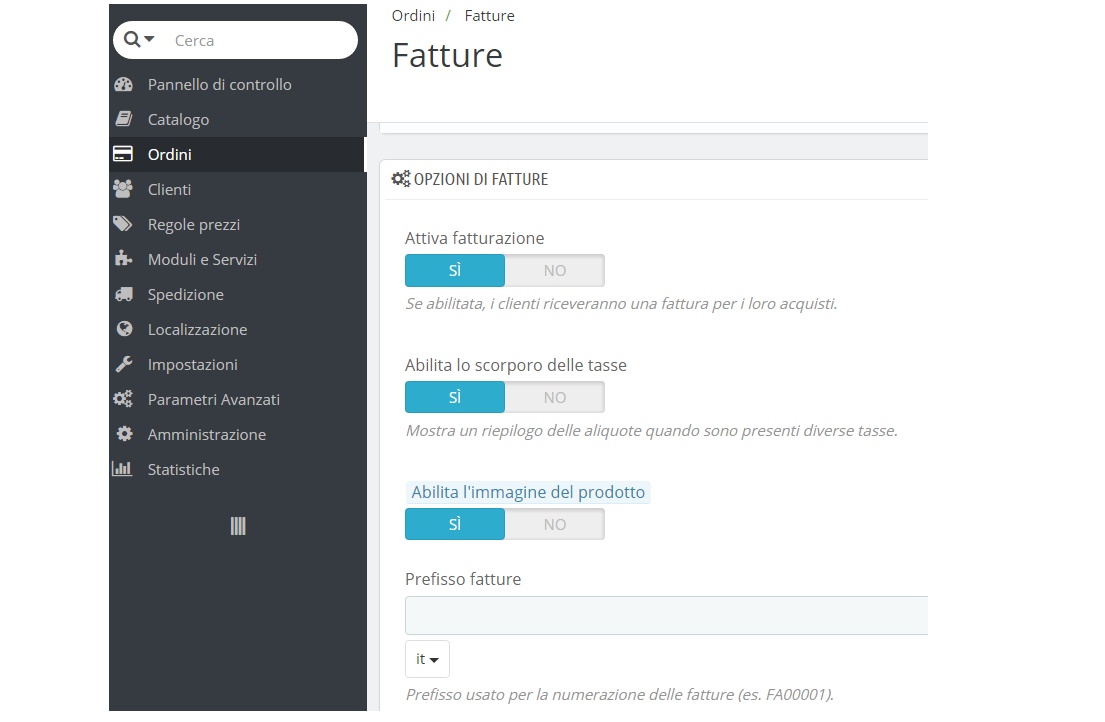Set Abilita lo scorporo delle tasse to NO
Image resolution: width=1105 pixels, height=722 pixels.
(x=554, y=398)
